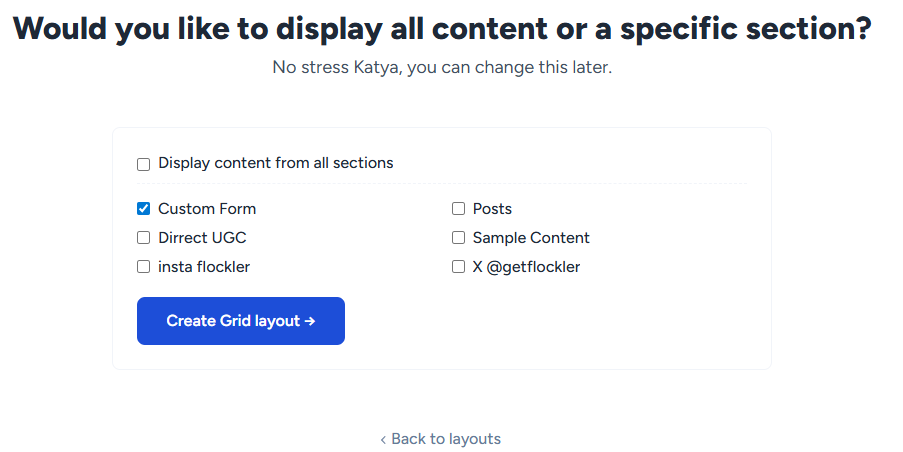Check the insta flockler checkbox
Screen dimensions: 903x452
click(x=143, y=267)
